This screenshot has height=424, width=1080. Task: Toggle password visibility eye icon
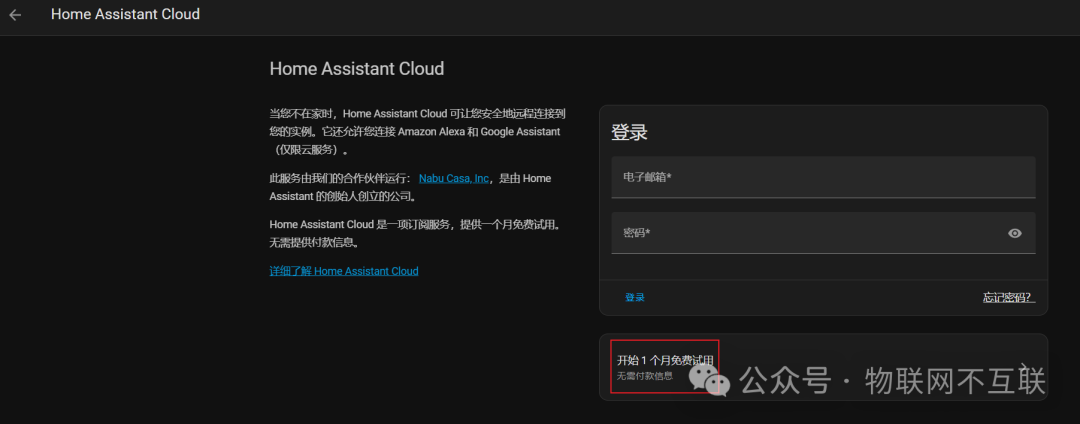pos(1015,233)
